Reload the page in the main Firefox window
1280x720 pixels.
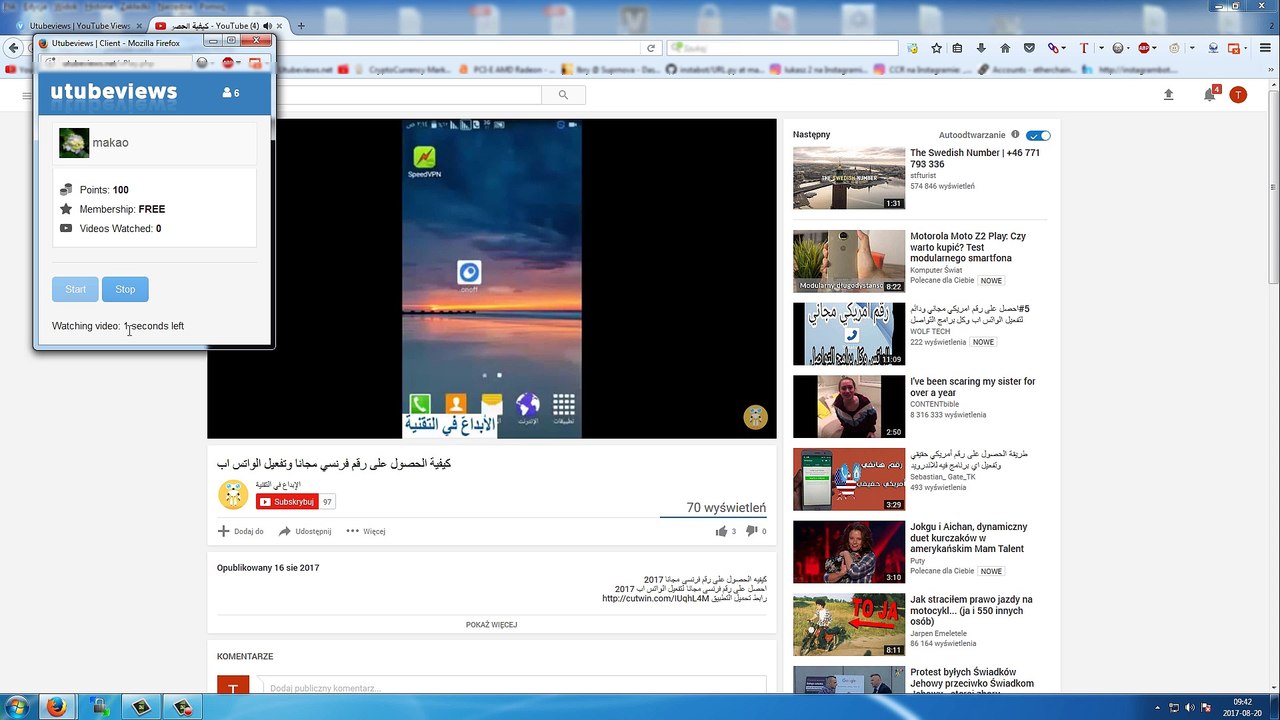[651, 48]
